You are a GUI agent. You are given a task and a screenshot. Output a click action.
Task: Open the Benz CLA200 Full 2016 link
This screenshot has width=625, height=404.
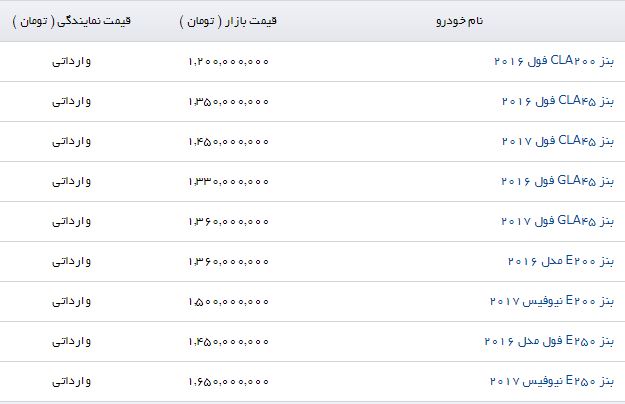(x=554, y=61)
